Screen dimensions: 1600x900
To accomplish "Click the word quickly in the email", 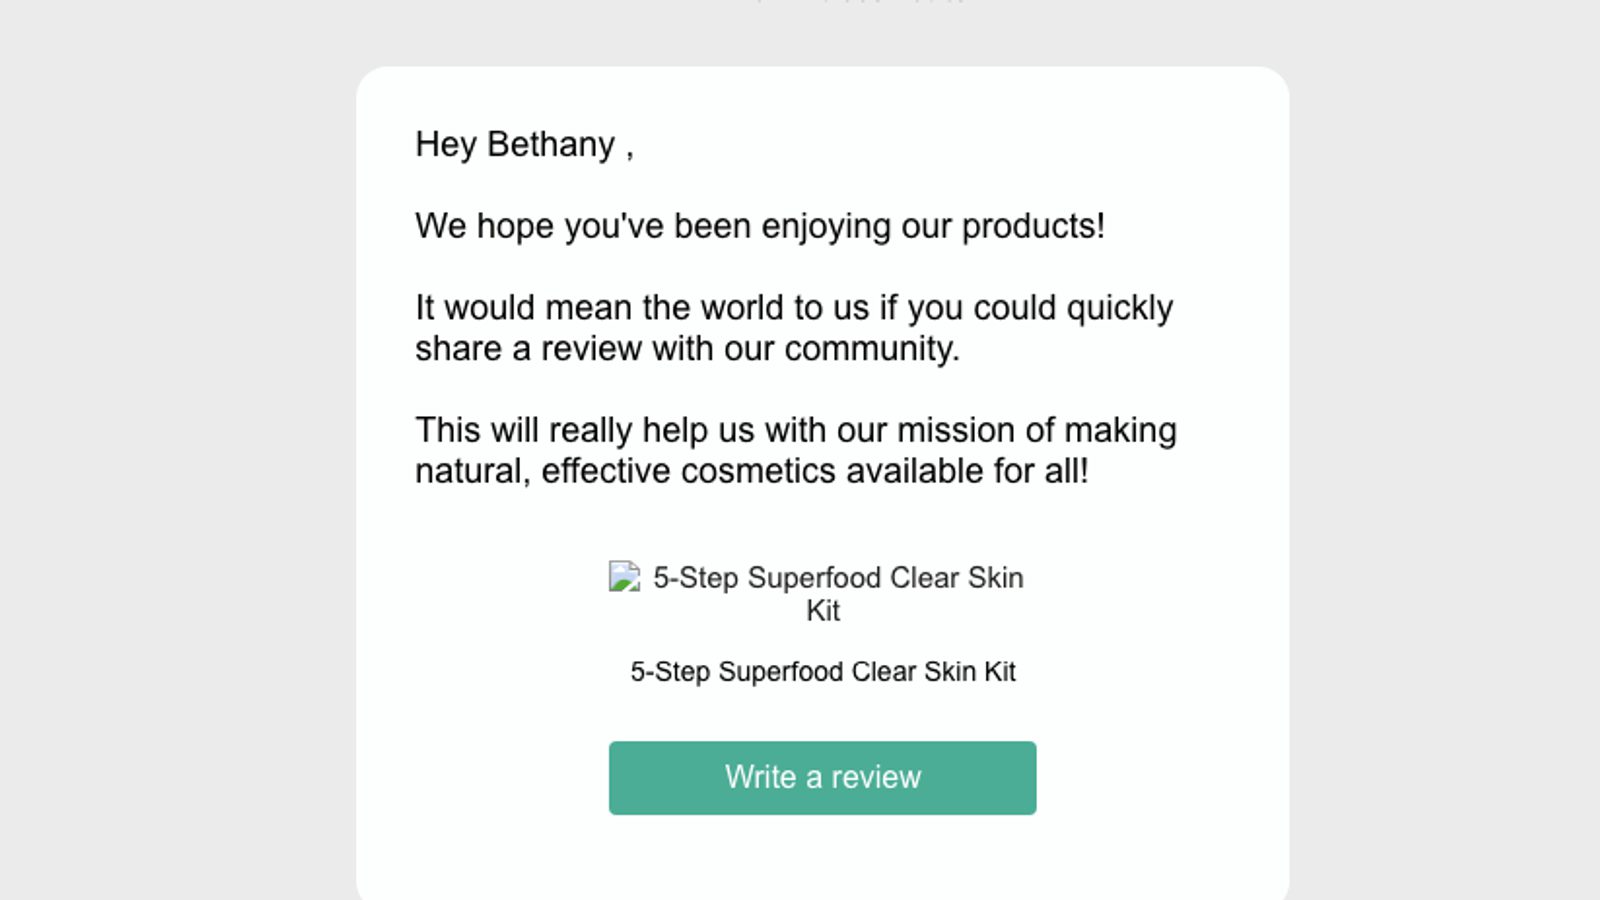I will click(x=1119, y=308).
